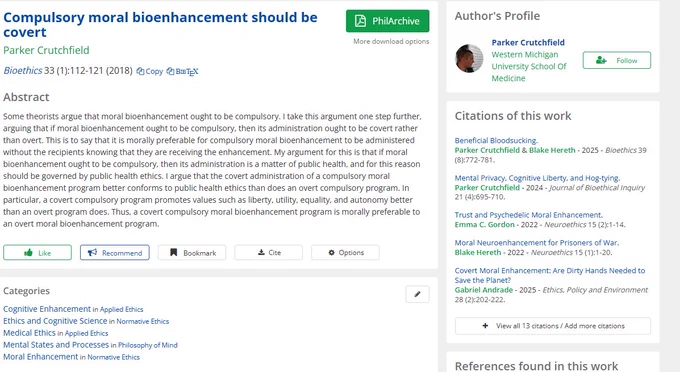
Task: Open Moral Neuroenhancement for Prisoners of War citation
Action: pyautogui.click(x=536, y=242)
